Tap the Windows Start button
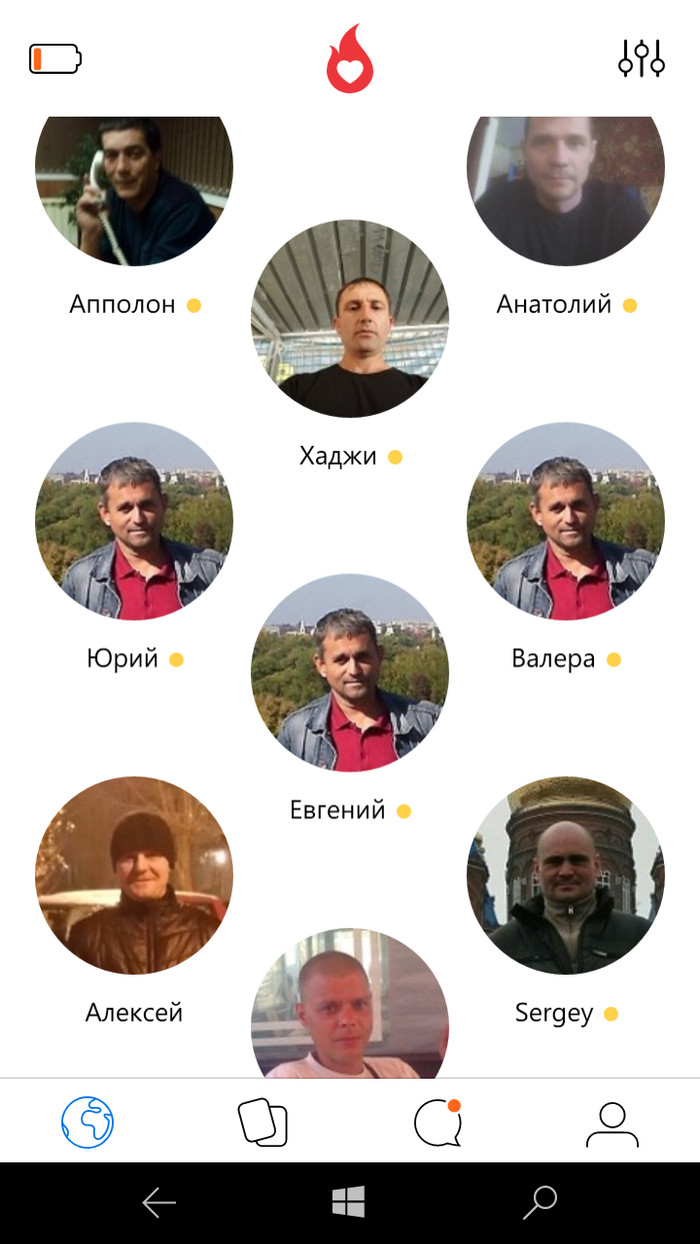The image size is (700, 1244). pos(349,1202)
